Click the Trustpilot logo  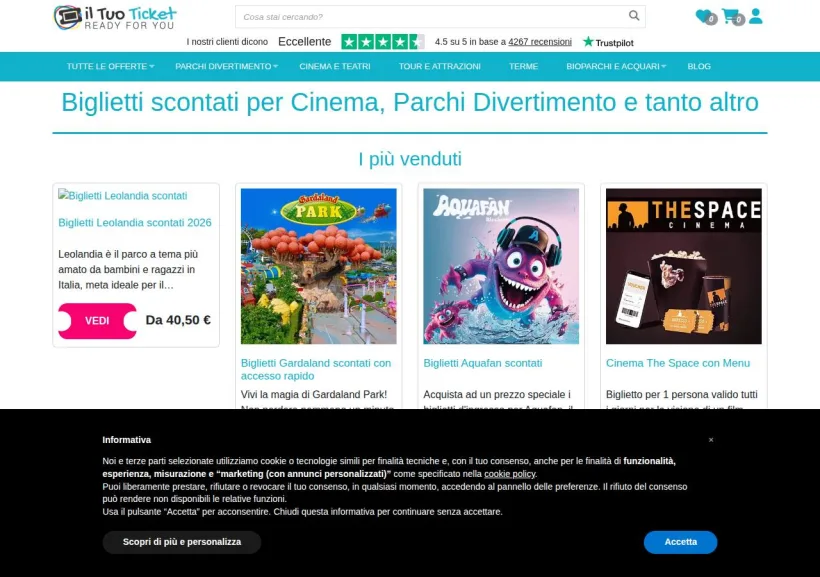coord(608,42)
